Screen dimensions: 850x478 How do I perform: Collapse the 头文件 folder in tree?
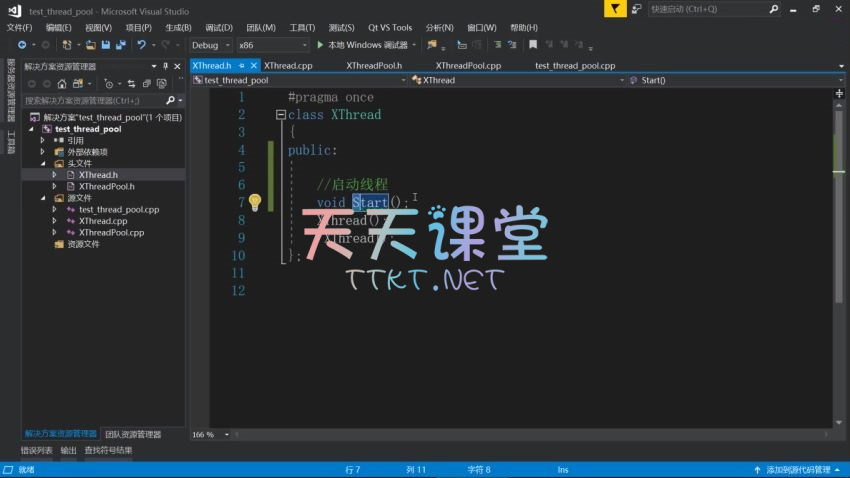point(43,163)
